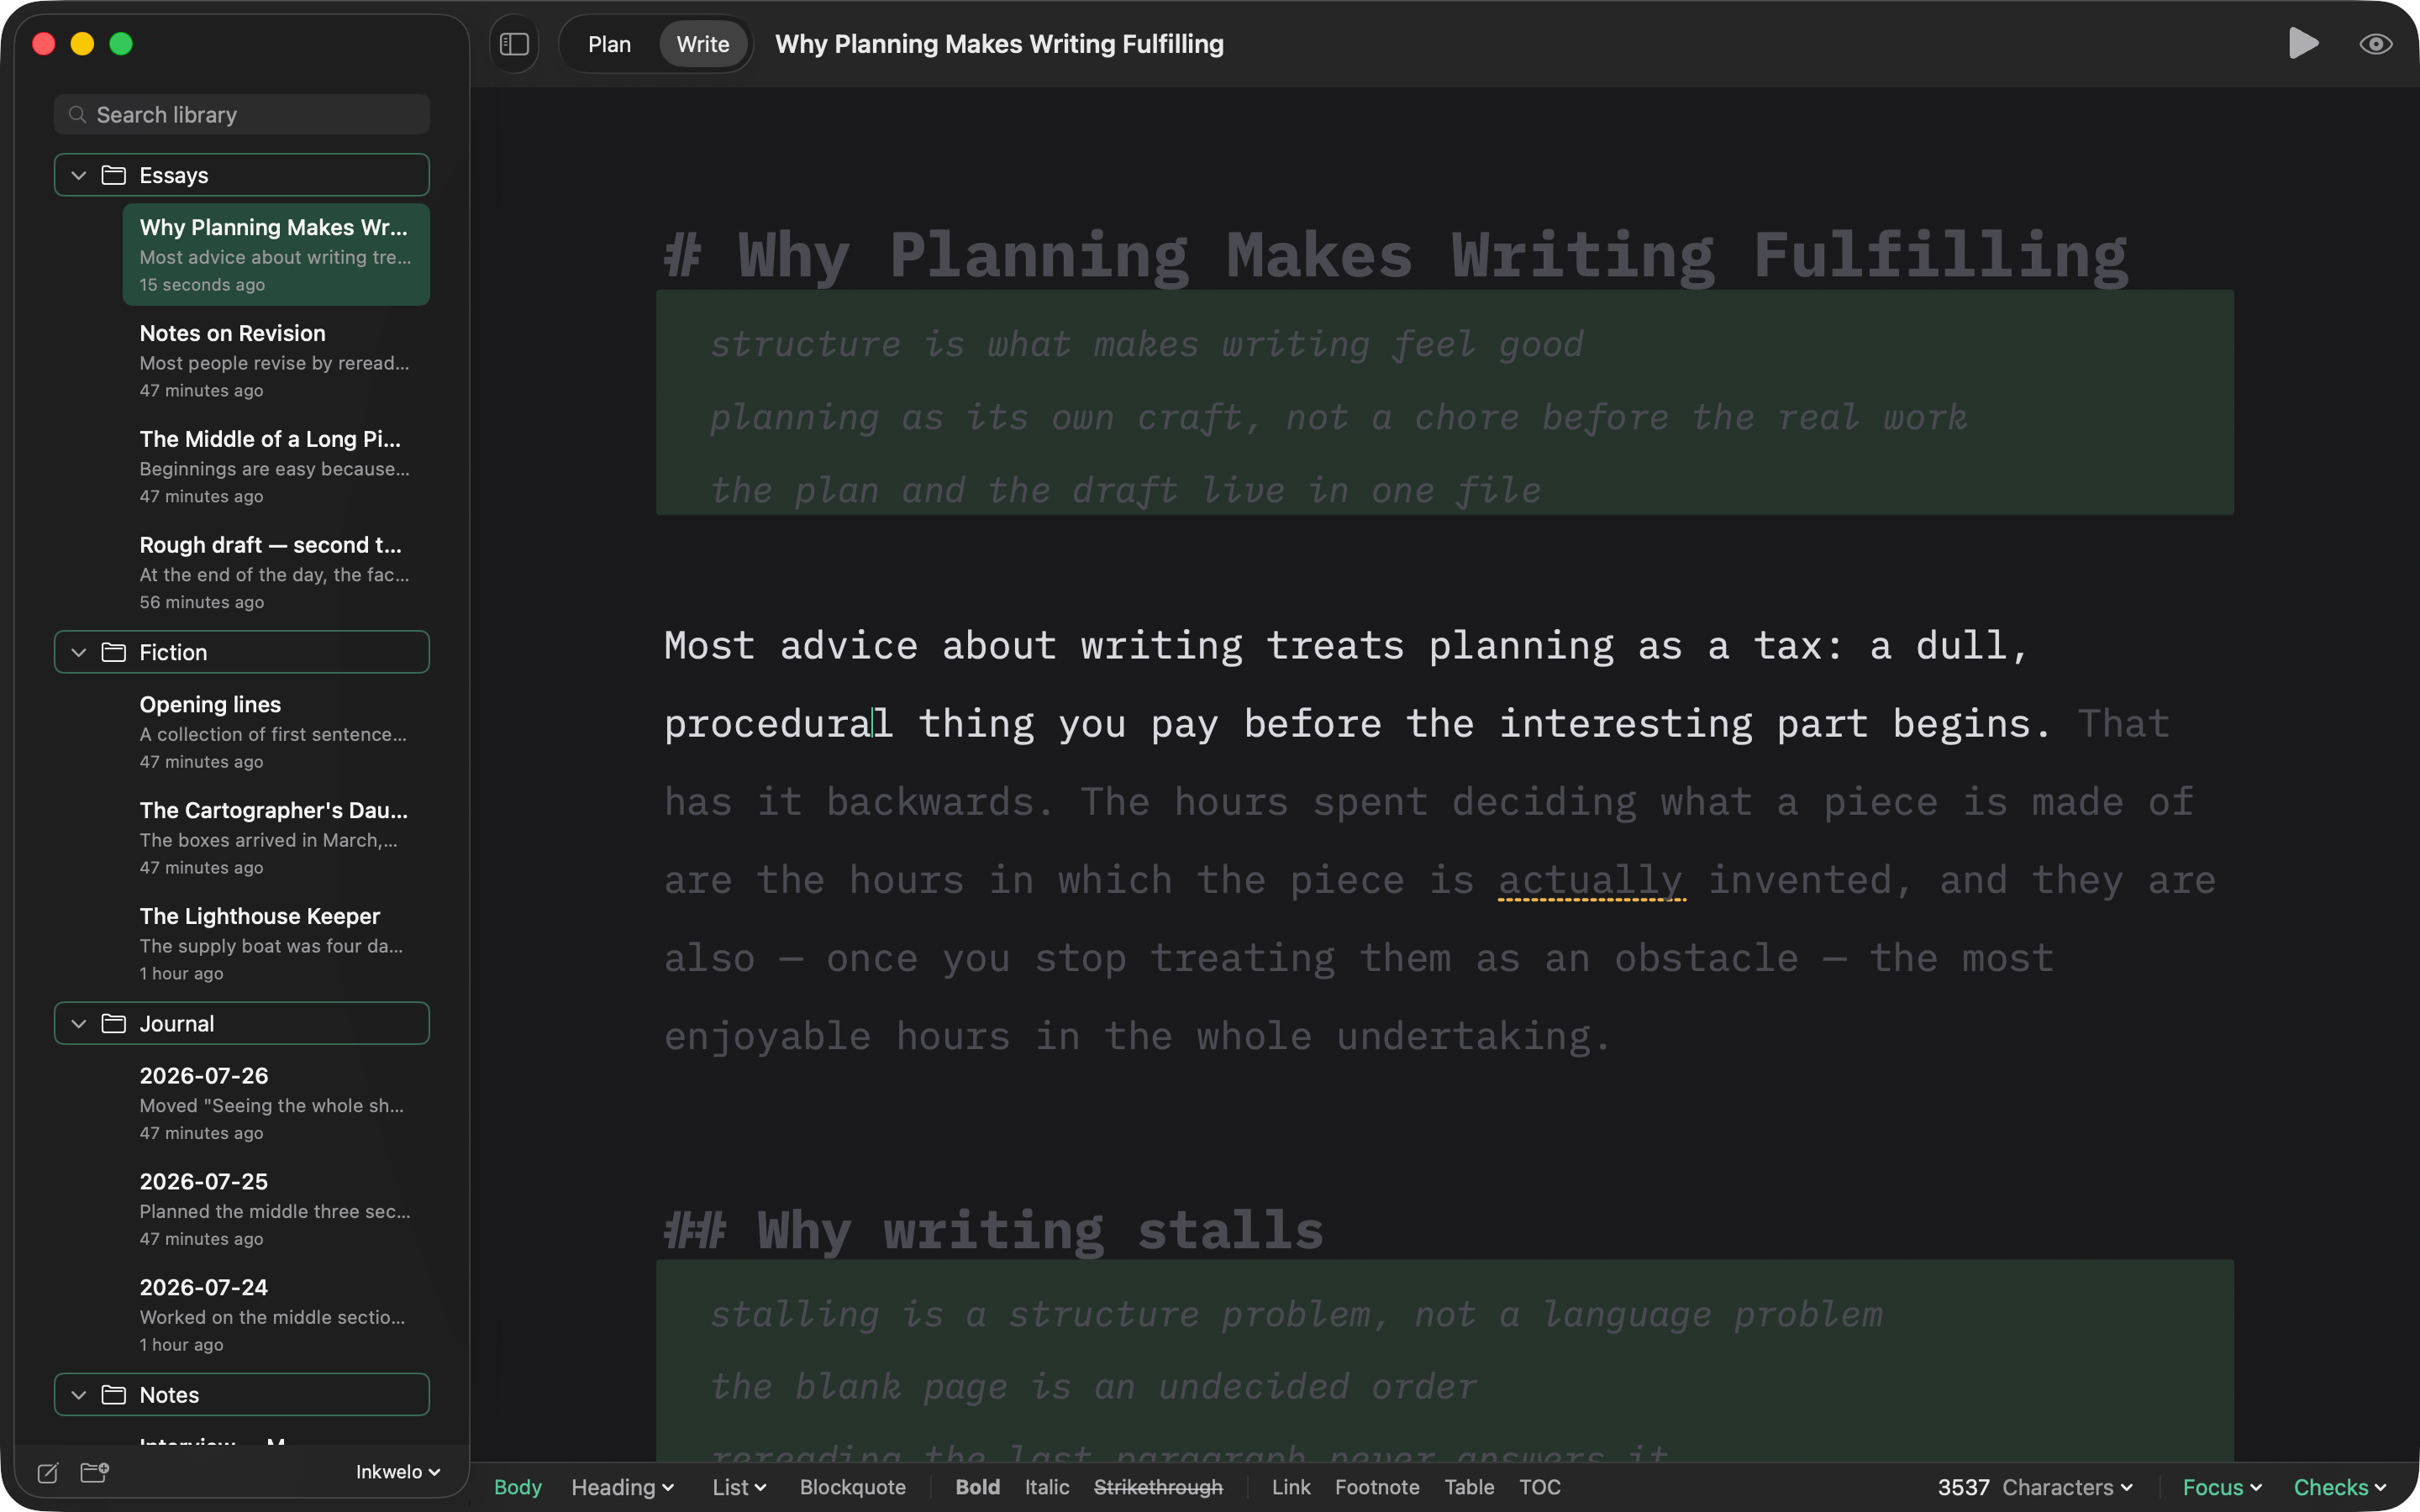The width and height of the screenshot is (2420, 1512).
Task: Click the Fiction folder icon
Action: point(114,652)
